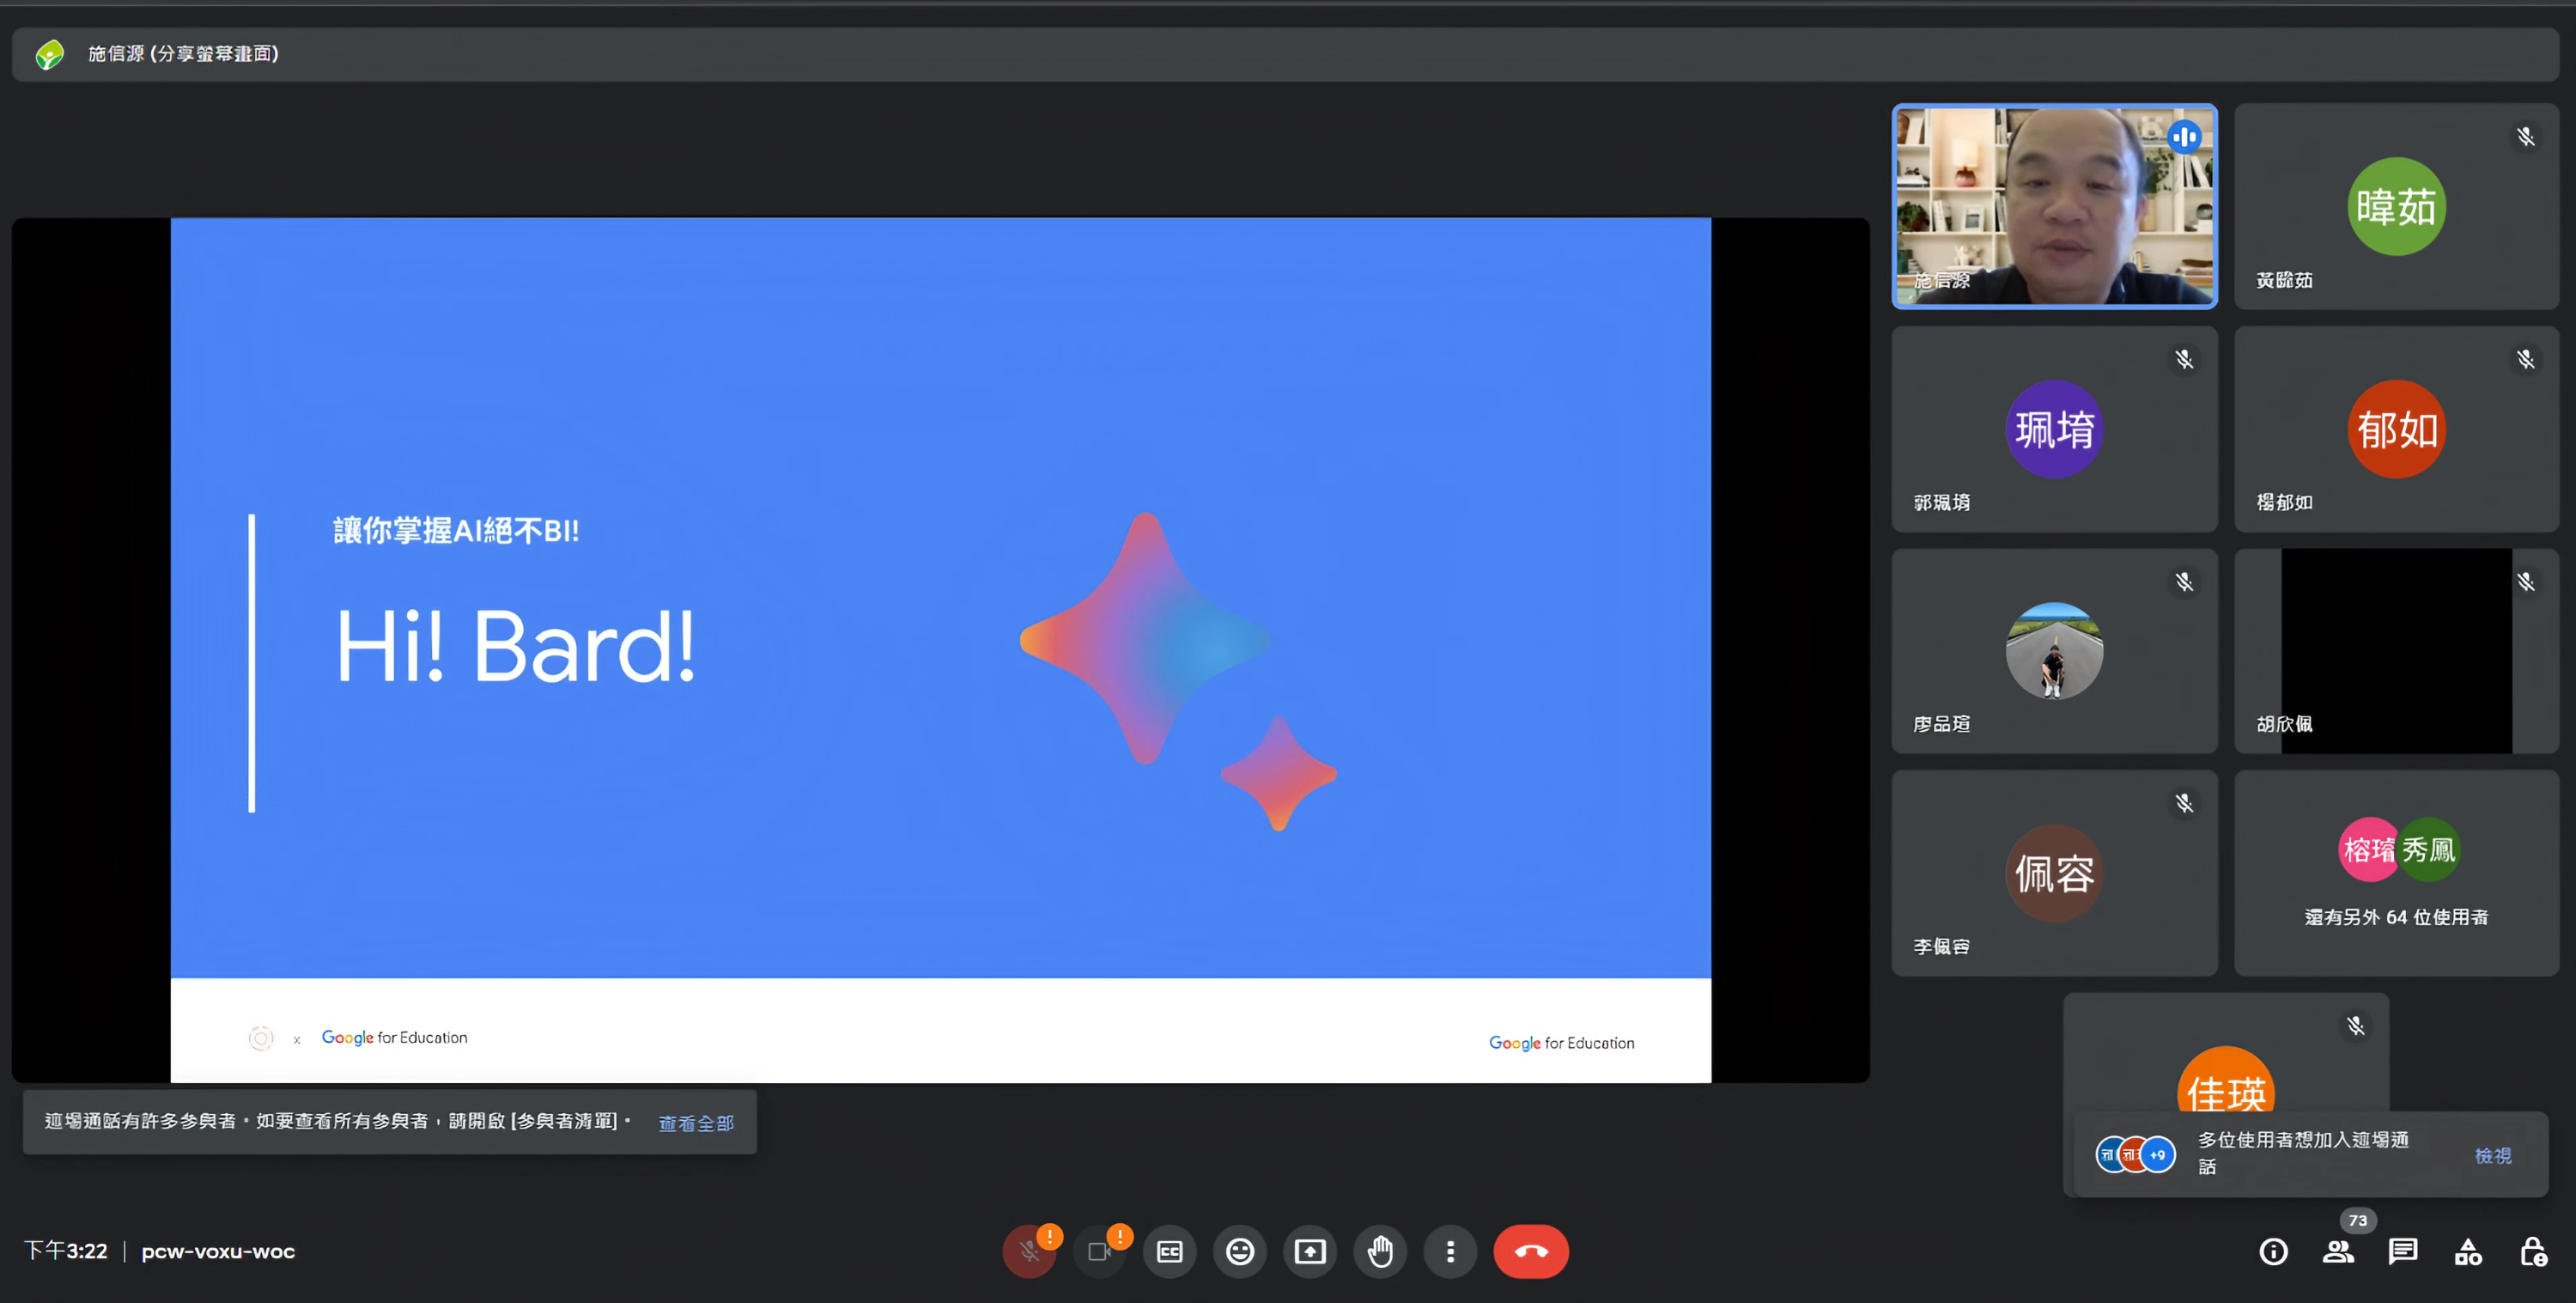Click the 廖品瑄 name label

[1942, 724]
